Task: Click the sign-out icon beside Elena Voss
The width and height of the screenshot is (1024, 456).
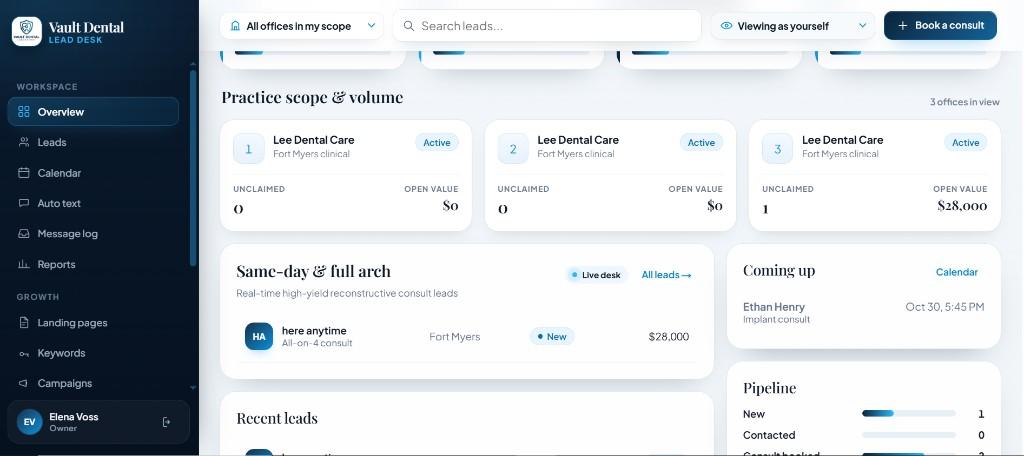Action: pos(167,422)
